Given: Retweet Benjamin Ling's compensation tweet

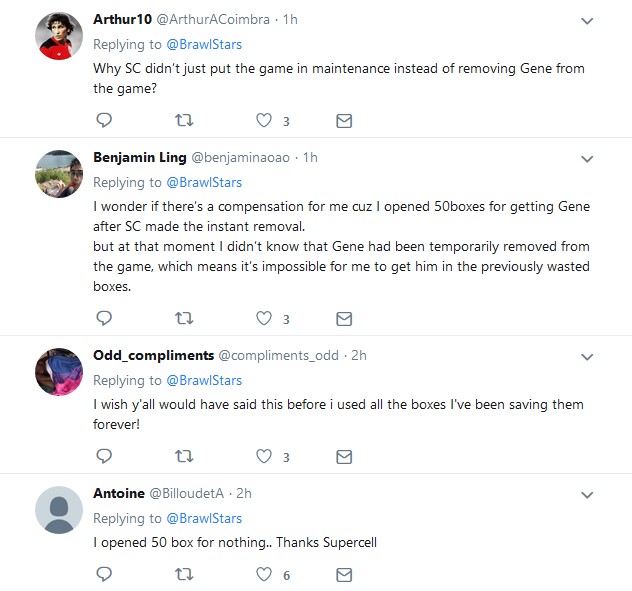Looking at the screenshot, I should pos(184,318).
